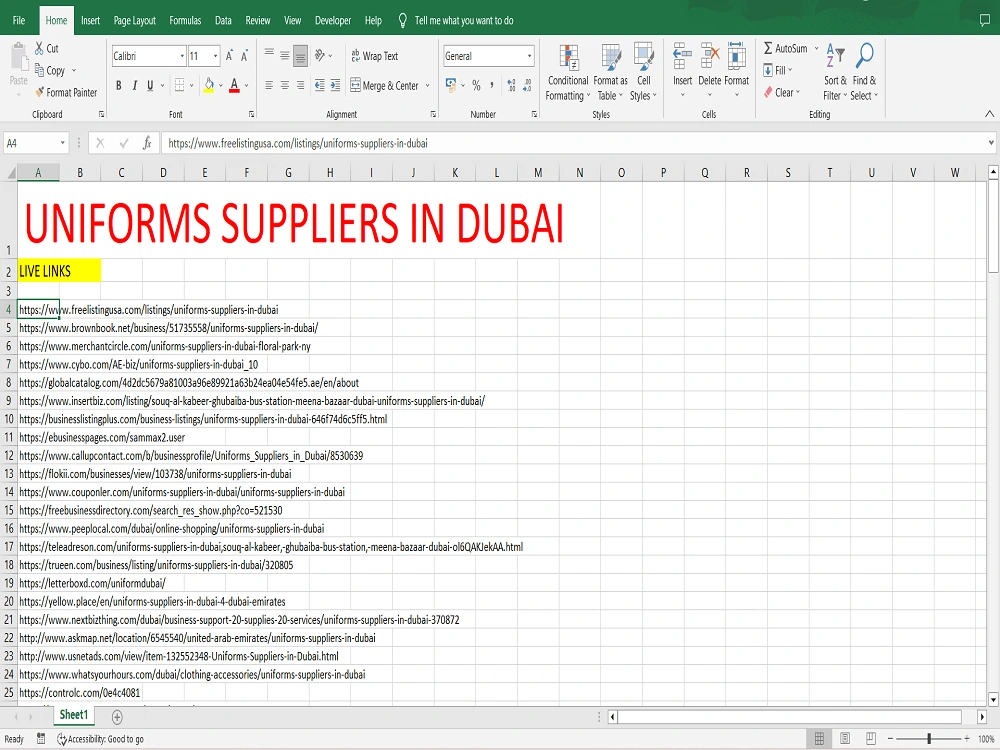The image size is (1000, 750).
Task: Select the LIVE LINKS cell
Action: coord(59,271)
